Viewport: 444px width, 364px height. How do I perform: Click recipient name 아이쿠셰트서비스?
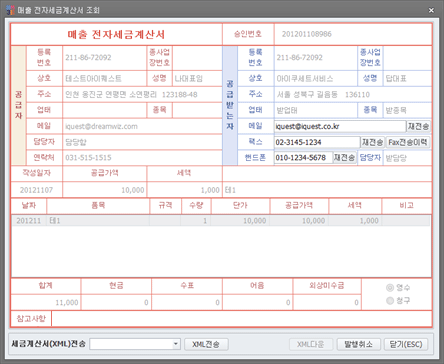[x=305, y=79]
